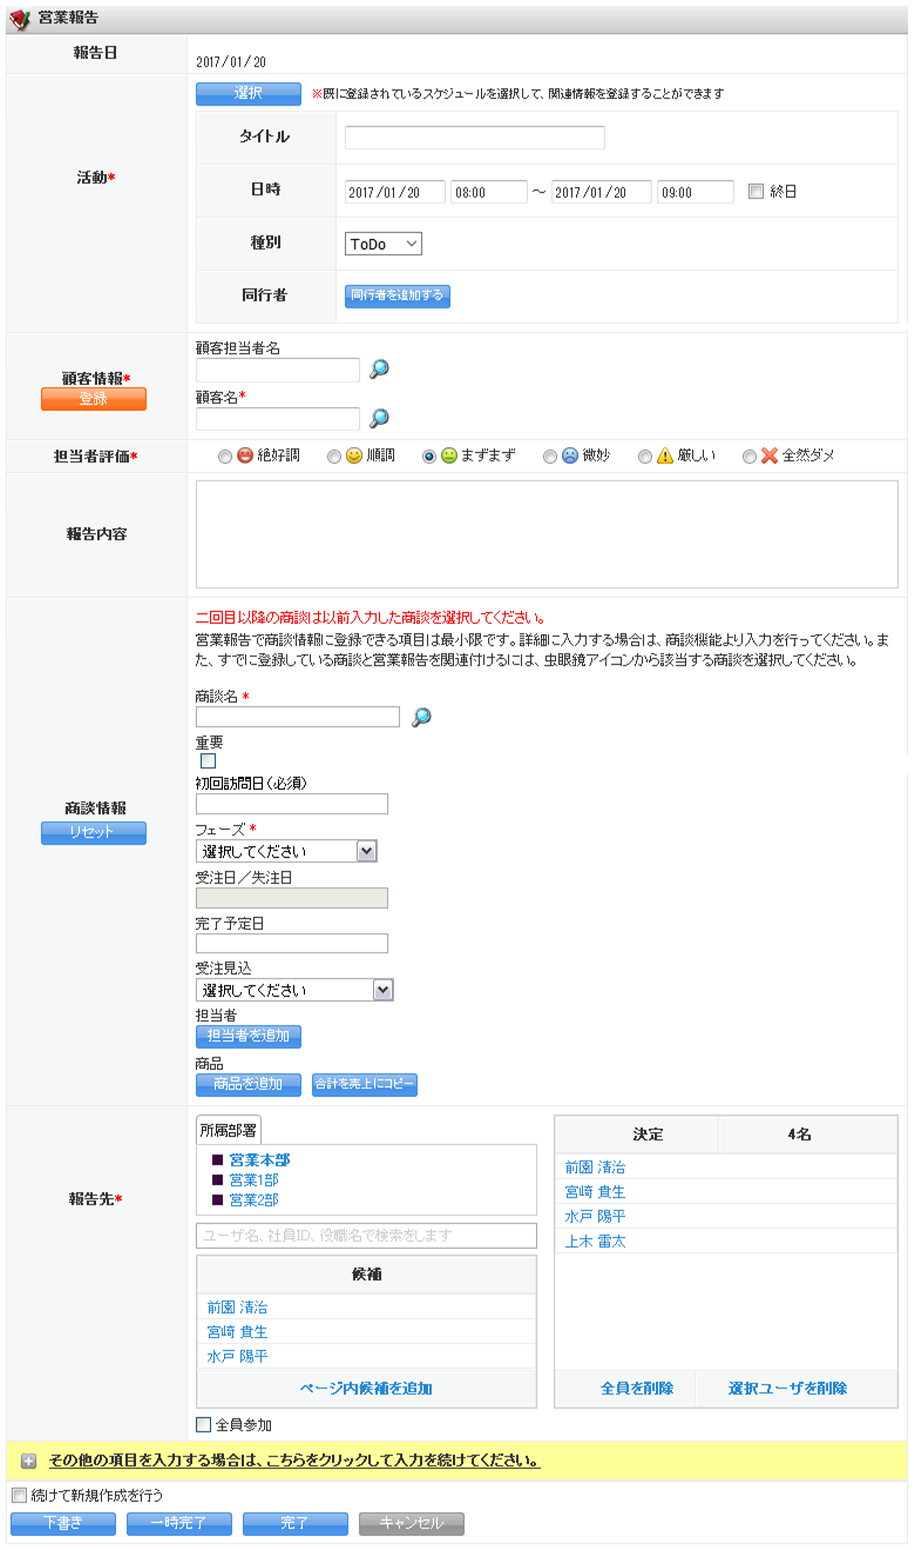Click 全員を削除 link
The image size is (914, 1550).
(x=637, y=1389)
